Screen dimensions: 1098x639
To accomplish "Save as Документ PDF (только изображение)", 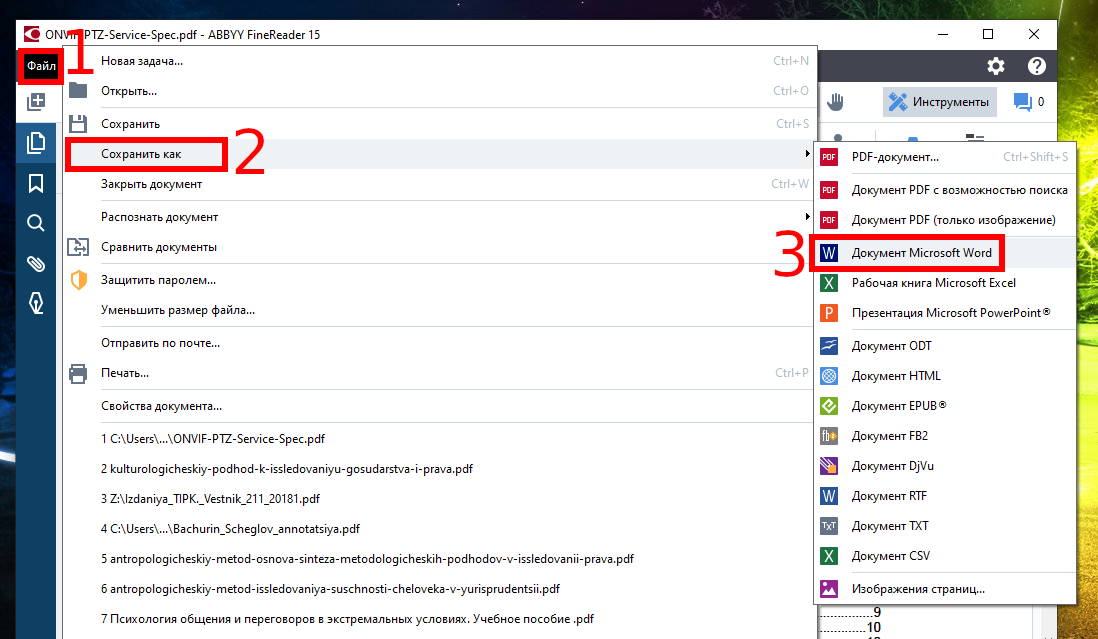I will (945, 220).
